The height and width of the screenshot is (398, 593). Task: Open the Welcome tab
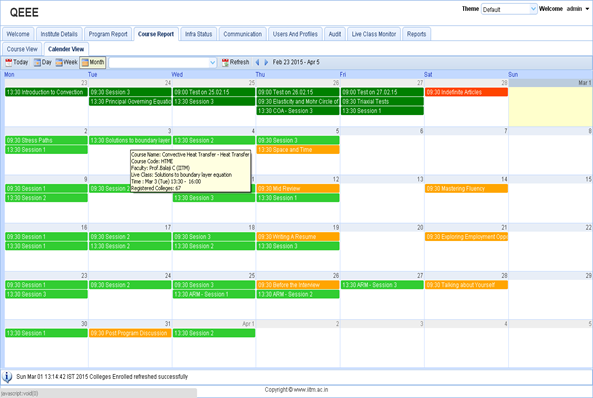click(18, 34)
